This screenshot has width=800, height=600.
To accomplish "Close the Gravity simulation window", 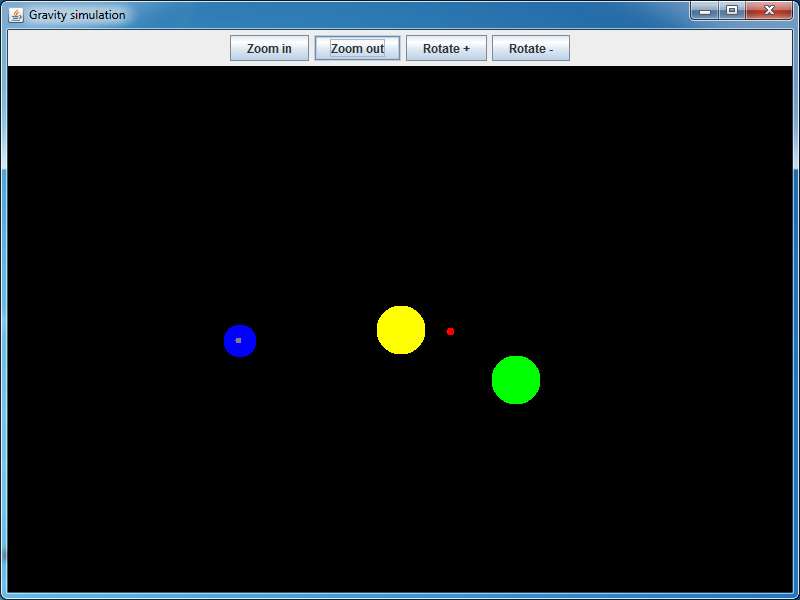I will 769,10.
